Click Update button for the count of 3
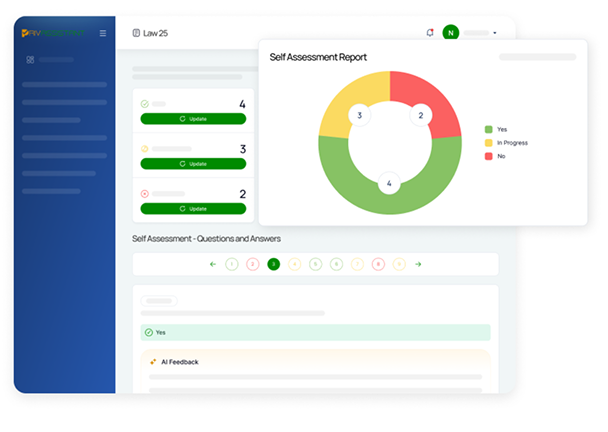Viewport: 608px width, 432px height. tap(193, 163)
